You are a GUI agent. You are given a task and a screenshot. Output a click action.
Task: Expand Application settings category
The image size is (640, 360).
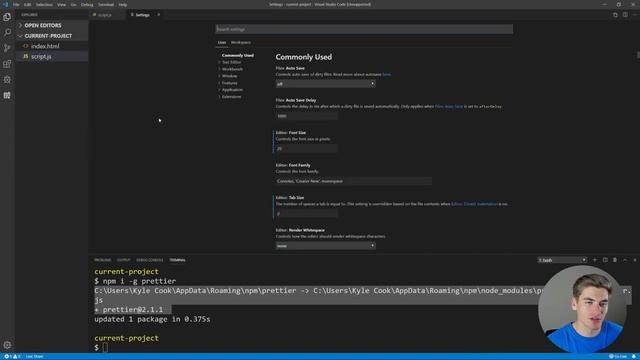tap(232, 90)
